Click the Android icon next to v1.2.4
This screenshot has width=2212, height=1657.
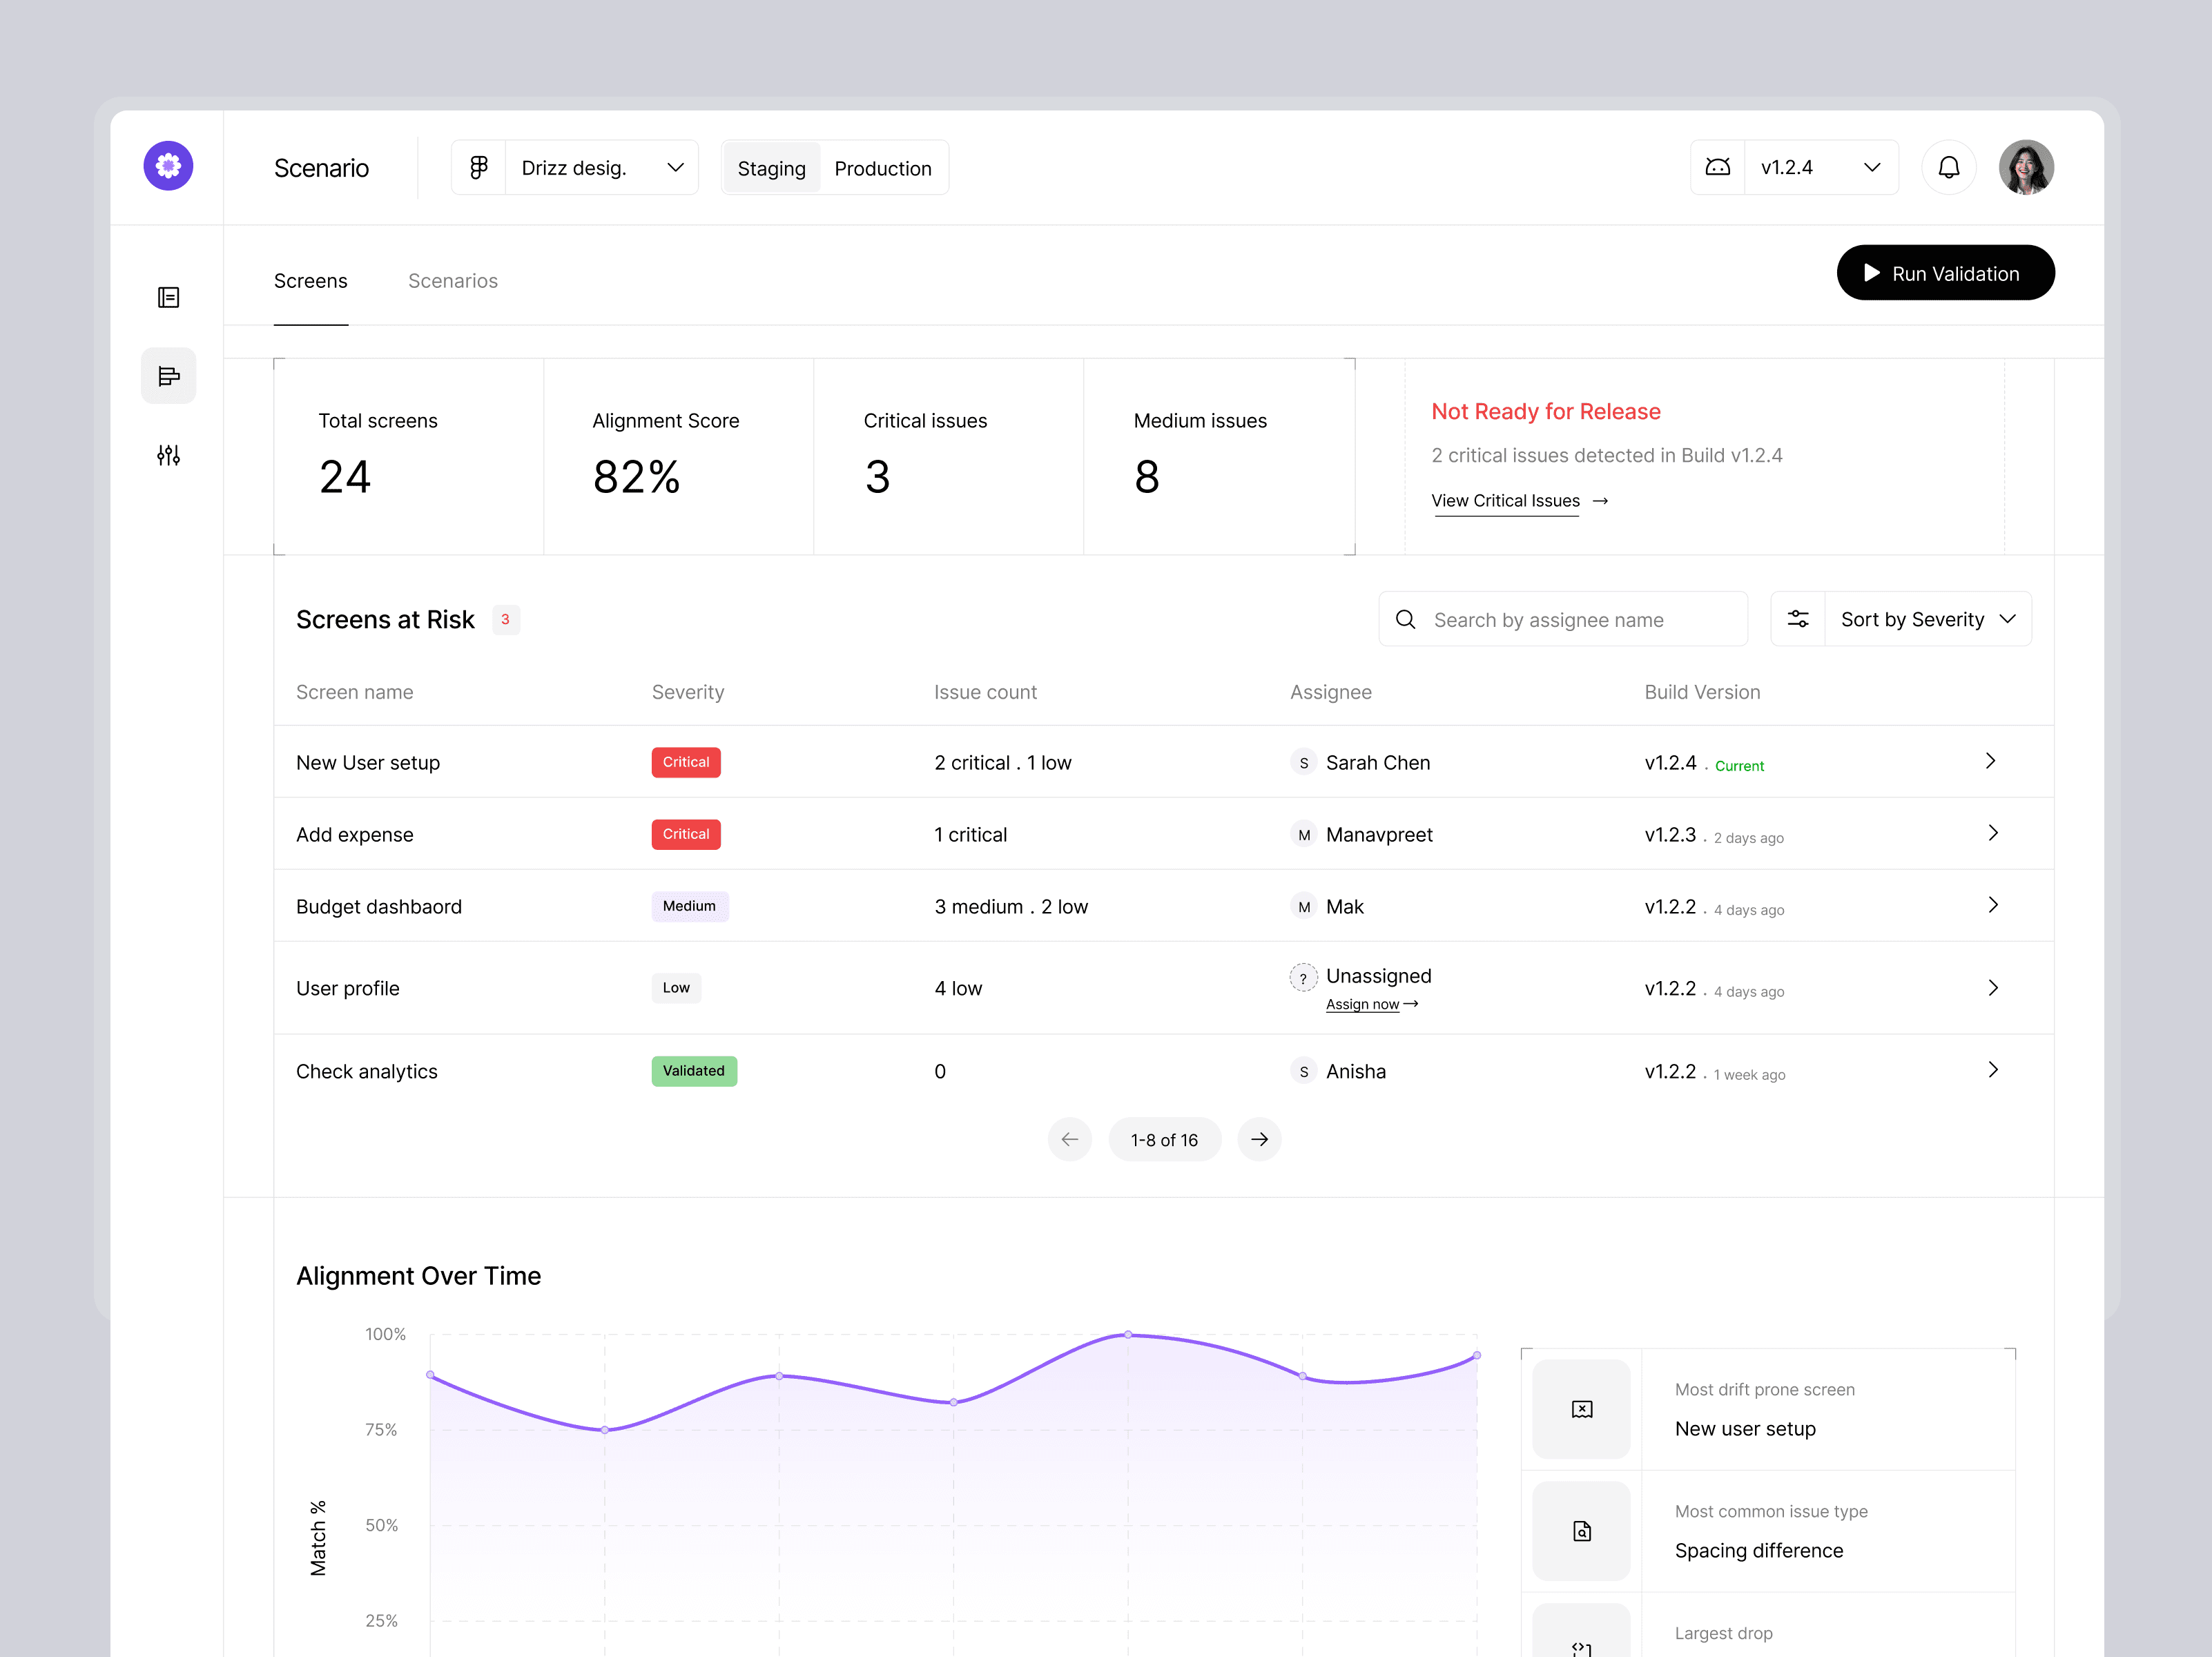click(1717, 167)
